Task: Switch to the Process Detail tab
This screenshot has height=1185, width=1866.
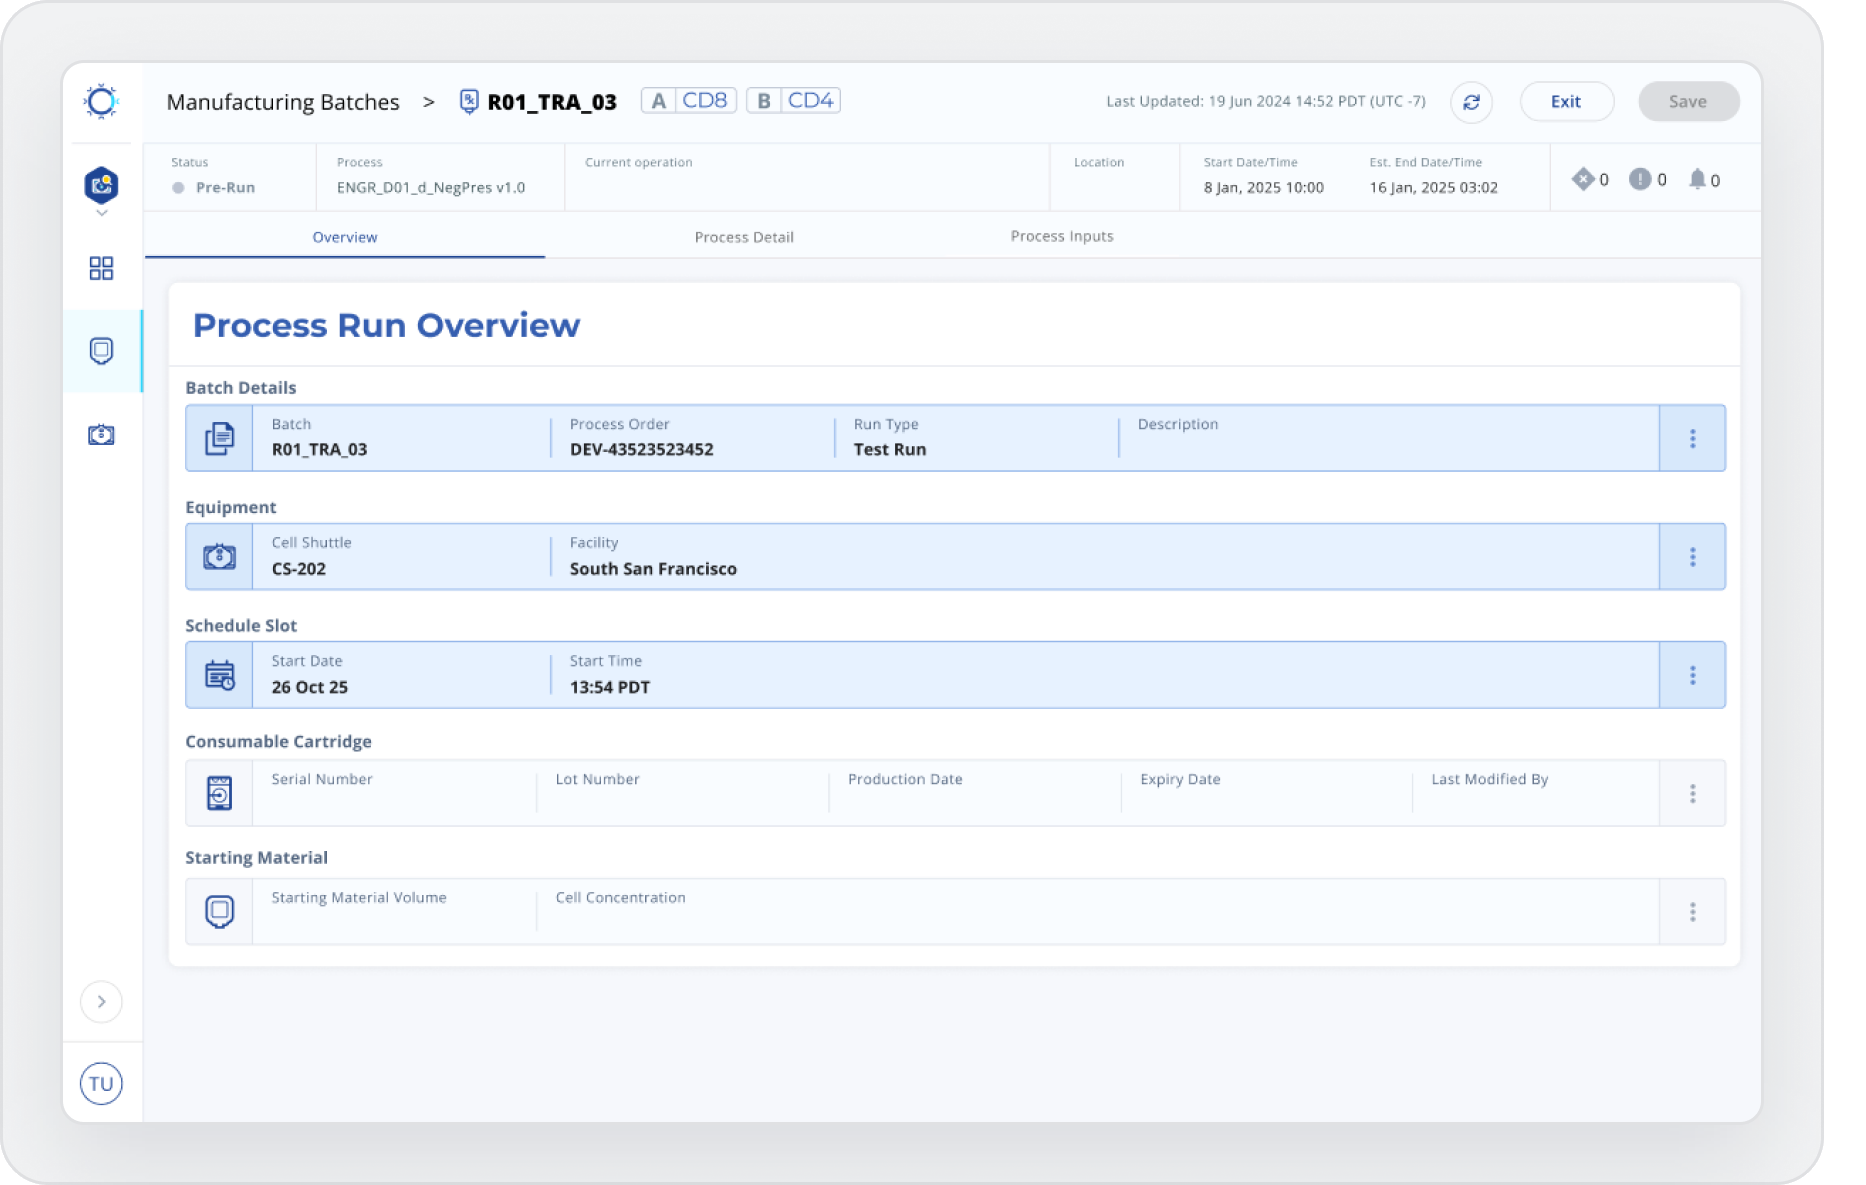Action: coord(744,237)
